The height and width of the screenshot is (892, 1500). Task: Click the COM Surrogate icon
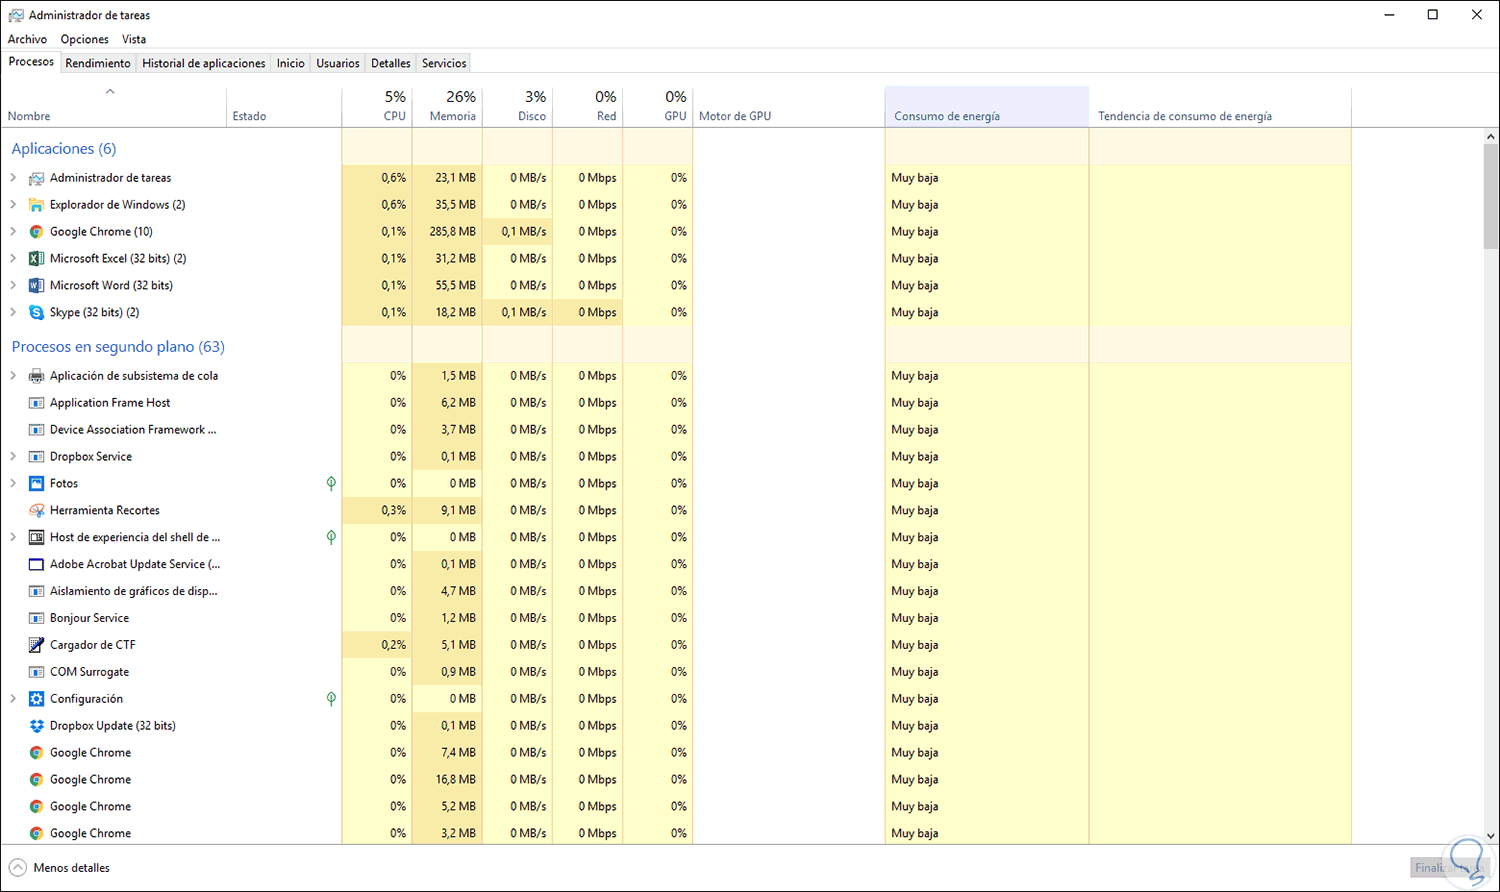pyautogui.click(x=36, y=673)
